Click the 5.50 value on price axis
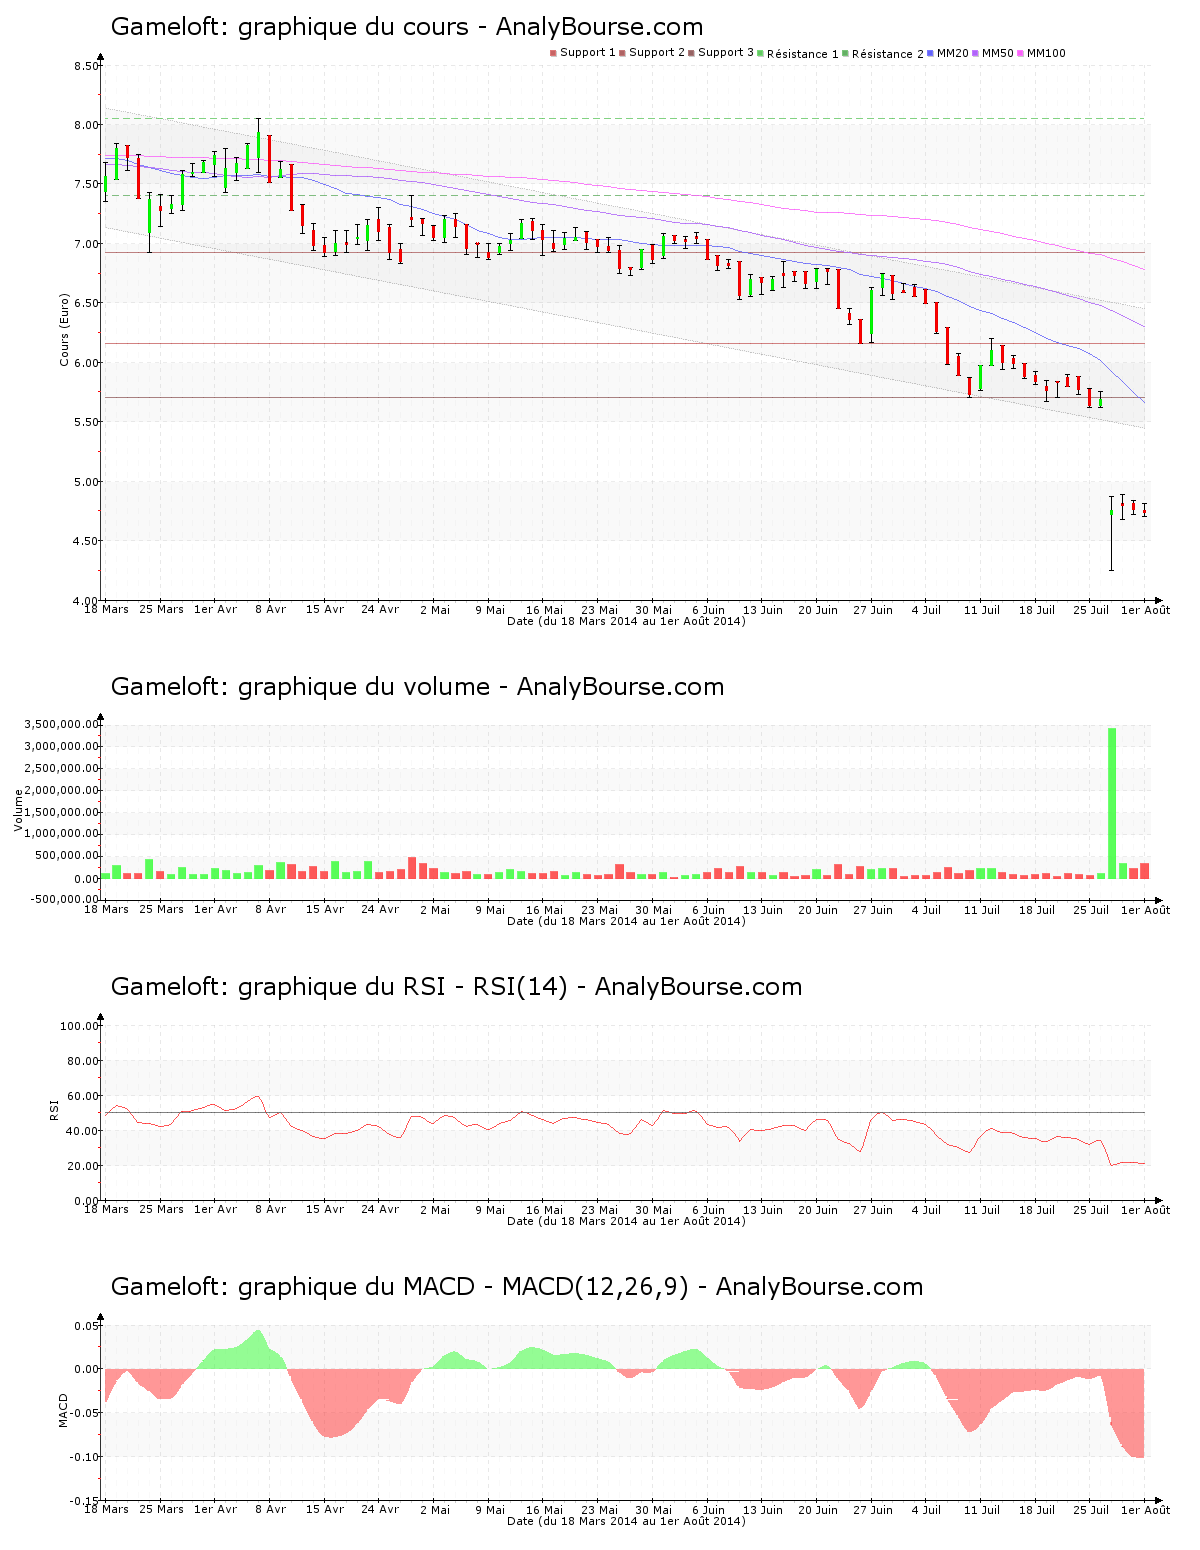Viewport: 1200px width, 1550px height. point(86,422)
